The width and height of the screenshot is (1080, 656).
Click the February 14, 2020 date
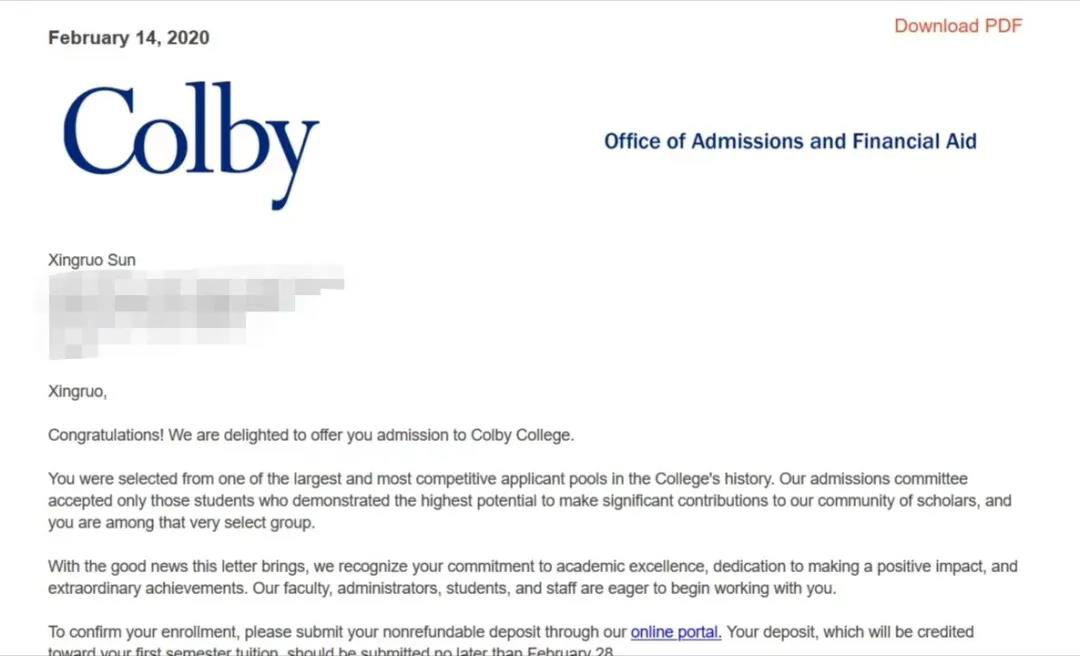[129, 38]
